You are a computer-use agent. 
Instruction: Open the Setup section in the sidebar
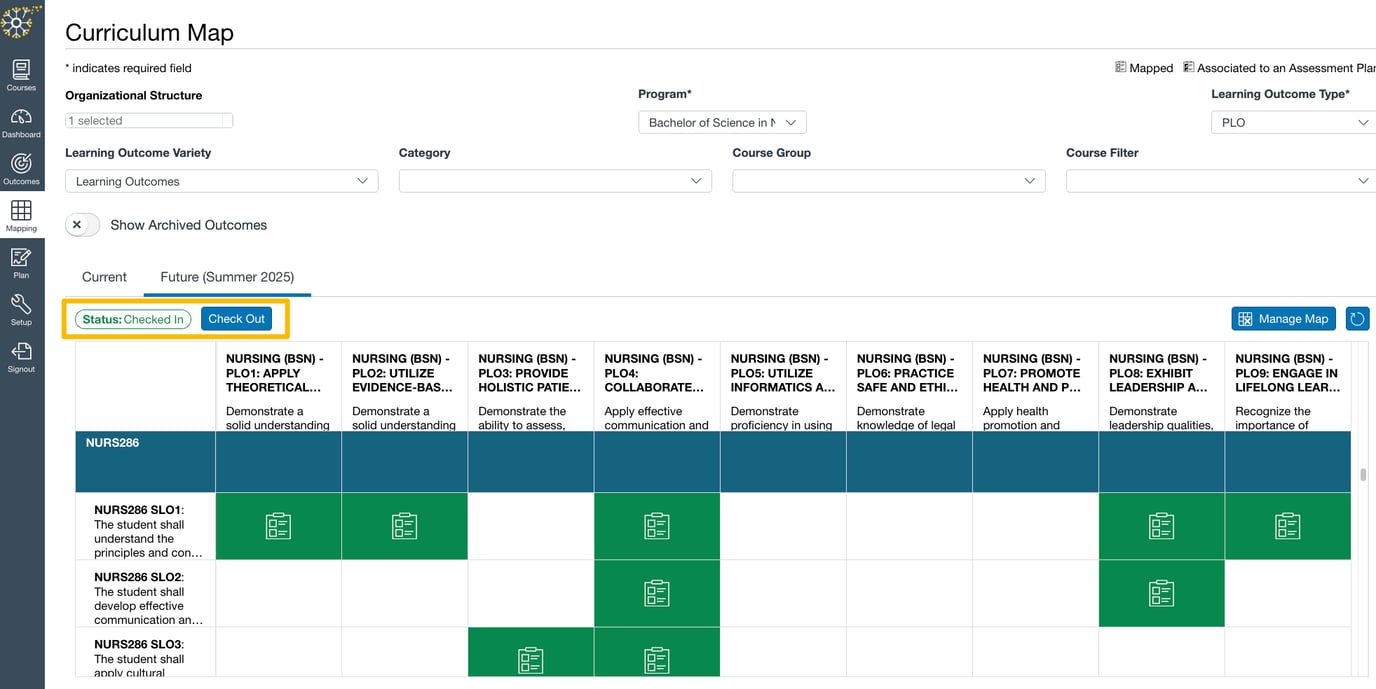(20, 308)
